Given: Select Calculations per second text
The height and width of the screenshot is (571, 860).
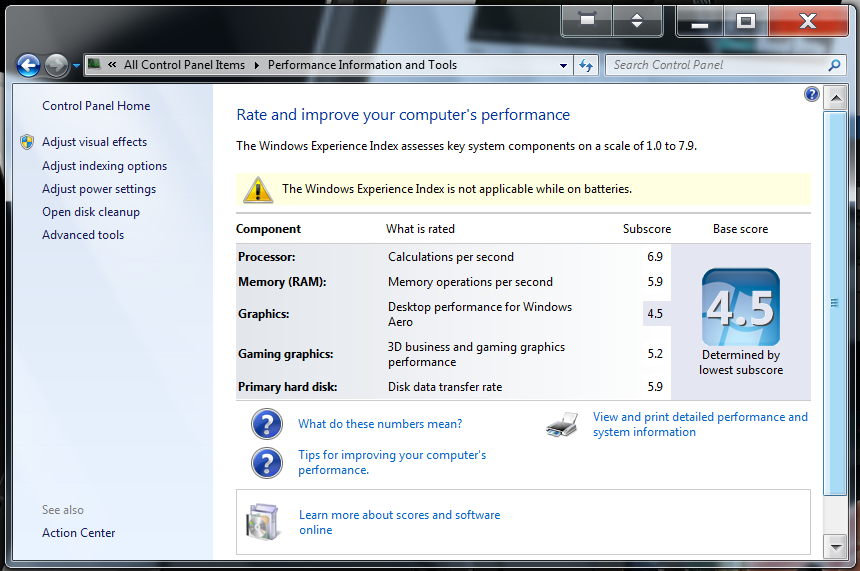Looking at the screenshot, I should pos(451,257).
